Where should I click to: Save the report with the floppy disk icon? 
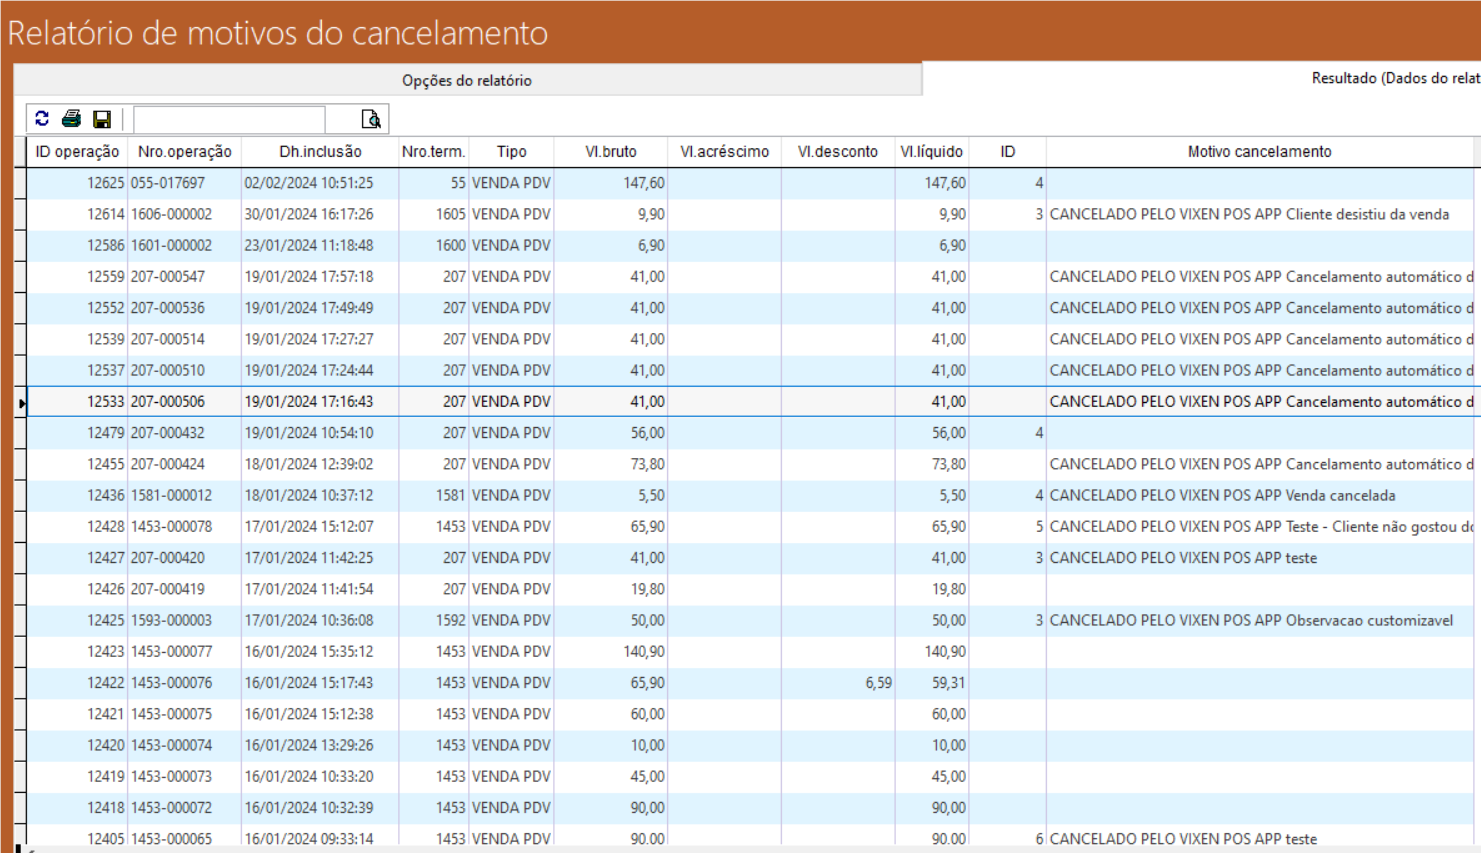click(102, 119)
